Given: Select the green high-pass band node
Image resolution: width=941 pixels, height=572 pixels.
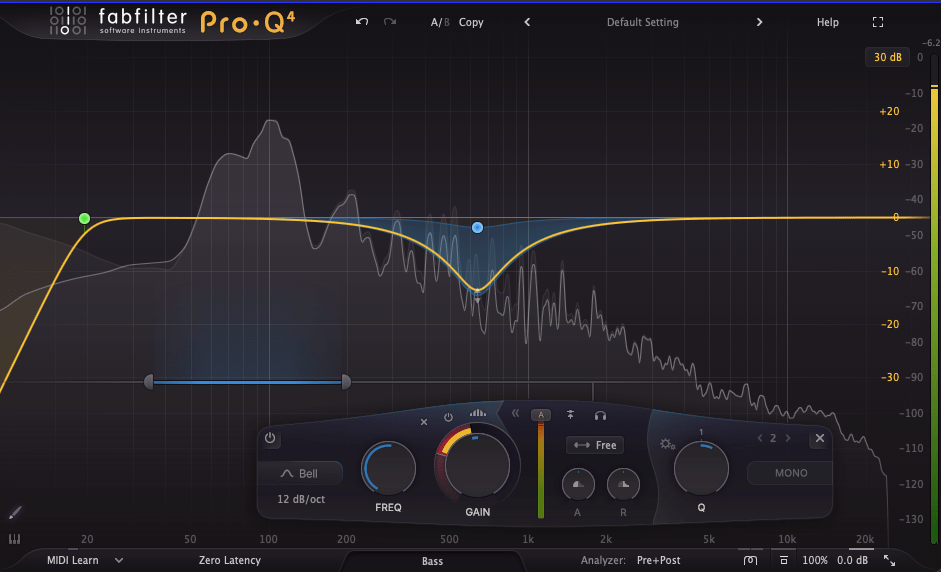Looking at the screenshot, I should pos(84,218).
